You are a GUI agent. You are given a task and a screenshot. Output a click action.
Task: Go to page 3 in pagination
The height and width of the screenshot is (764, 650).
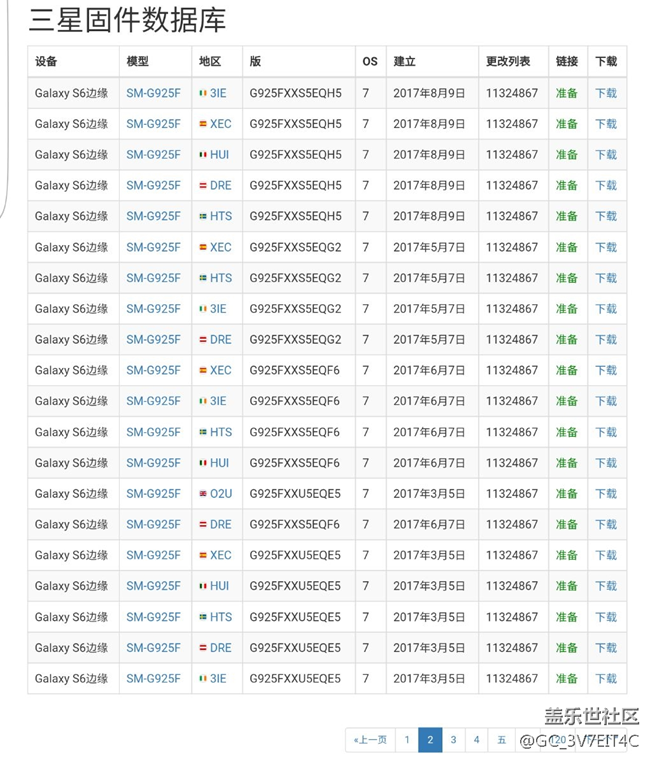tap(454, 740)
